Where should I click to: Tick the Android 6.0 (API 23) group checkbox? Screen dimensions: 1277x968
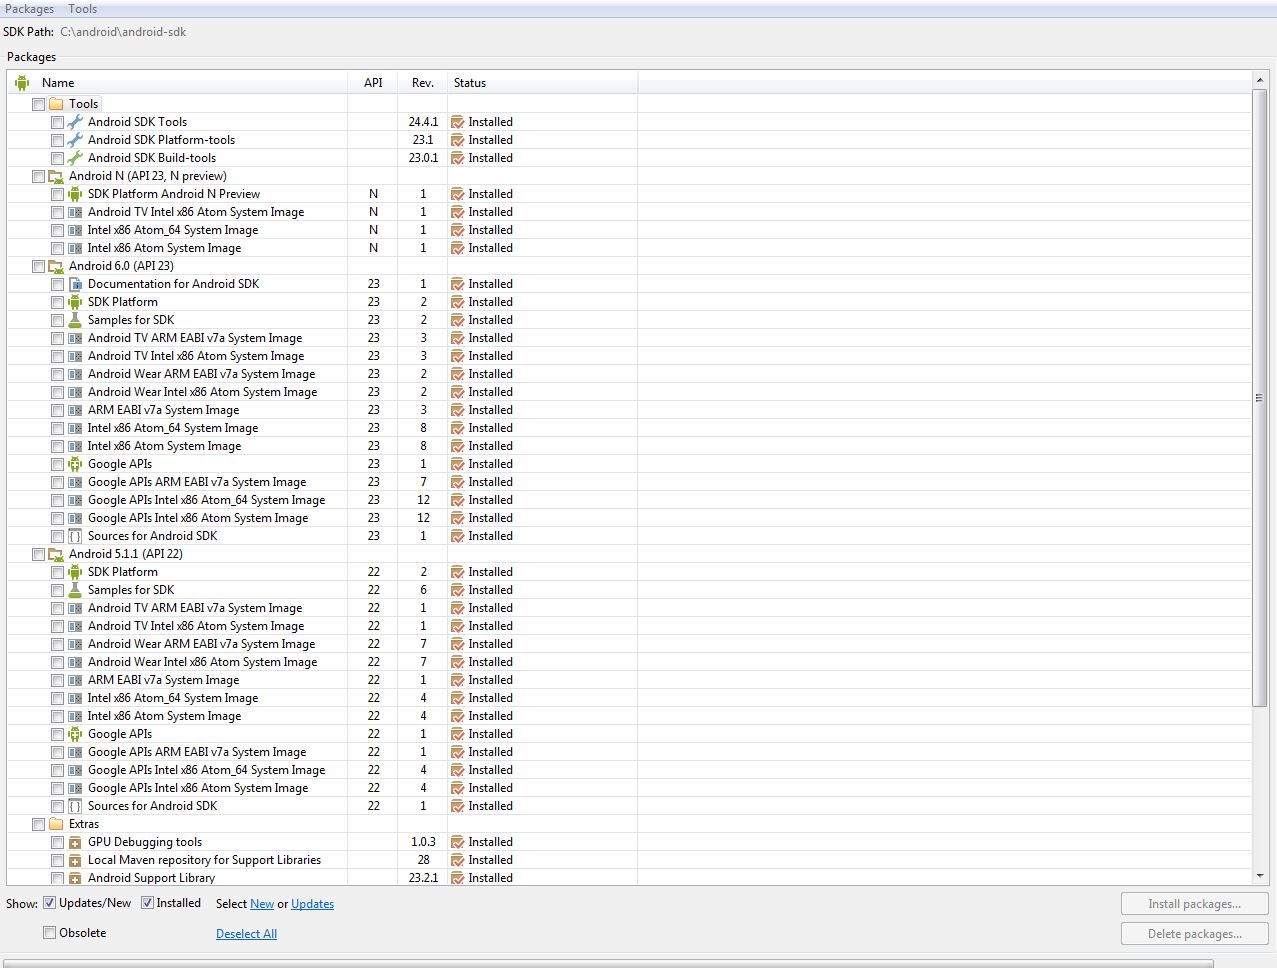pyautogui.click(x=38, y=266)
